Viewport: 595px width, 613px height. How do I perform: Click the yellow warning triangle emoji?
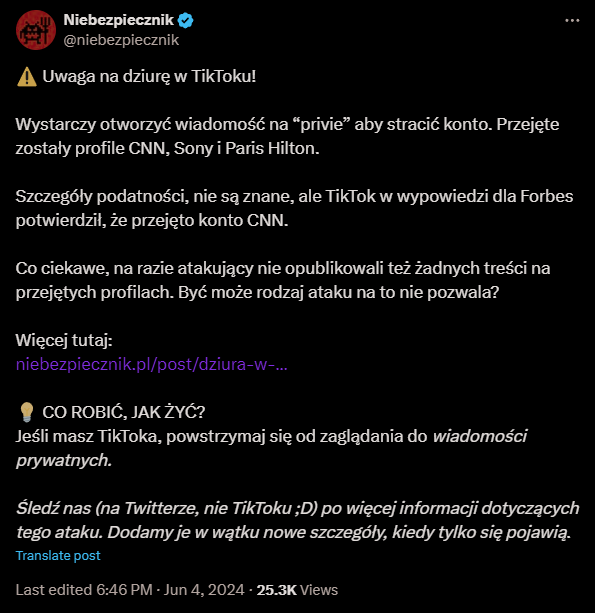tap(27, 77)
